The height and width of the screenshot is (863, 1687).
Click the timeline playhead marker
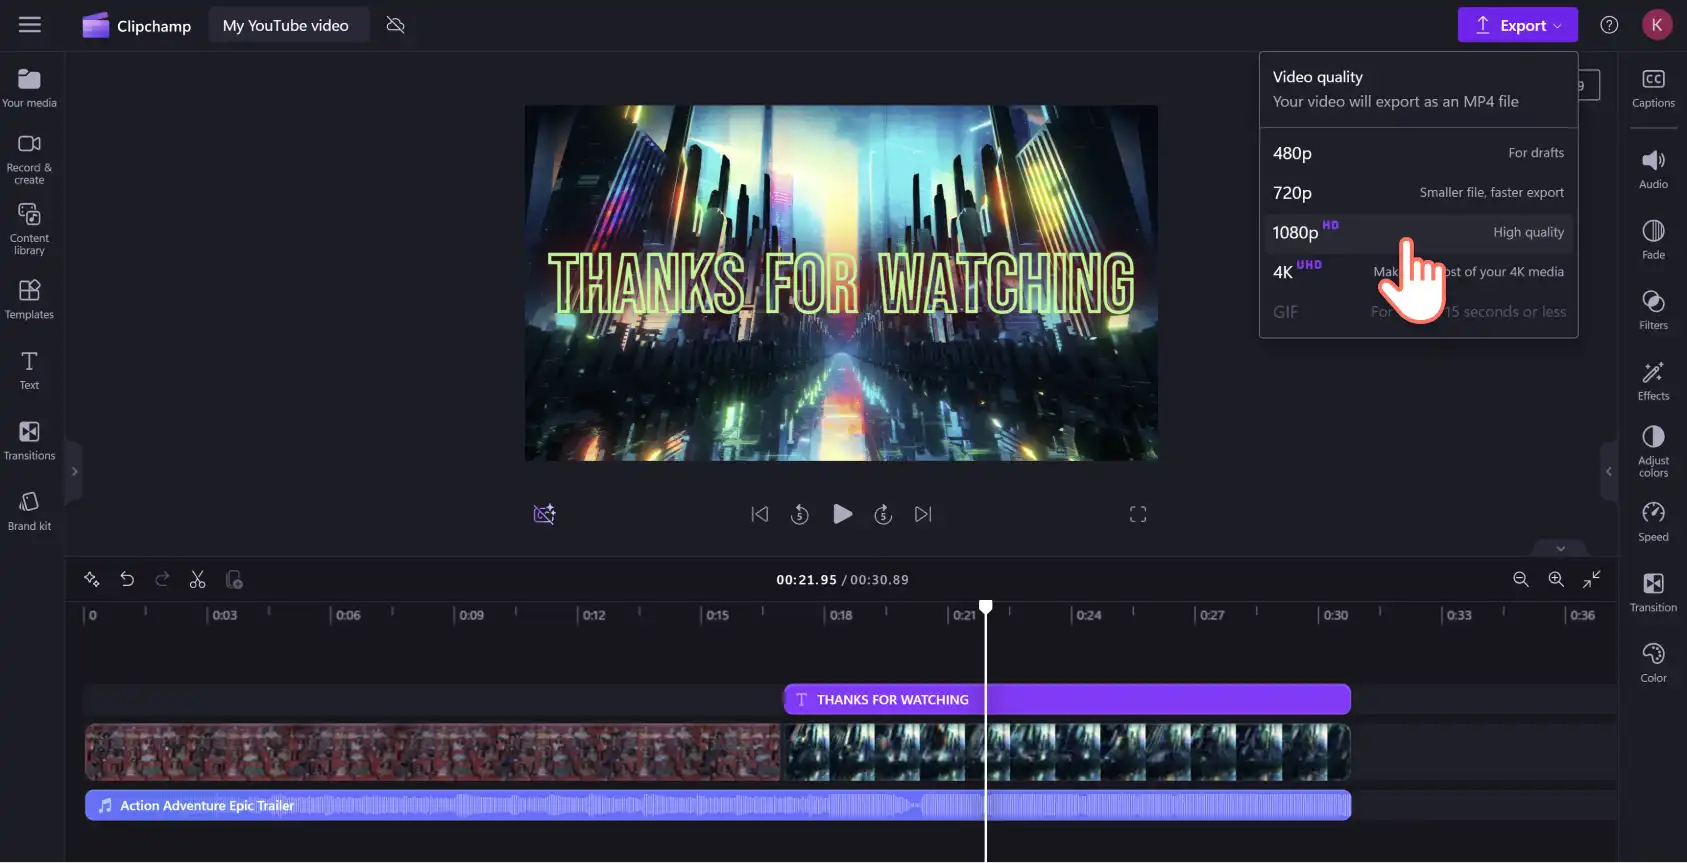point(986,607)
